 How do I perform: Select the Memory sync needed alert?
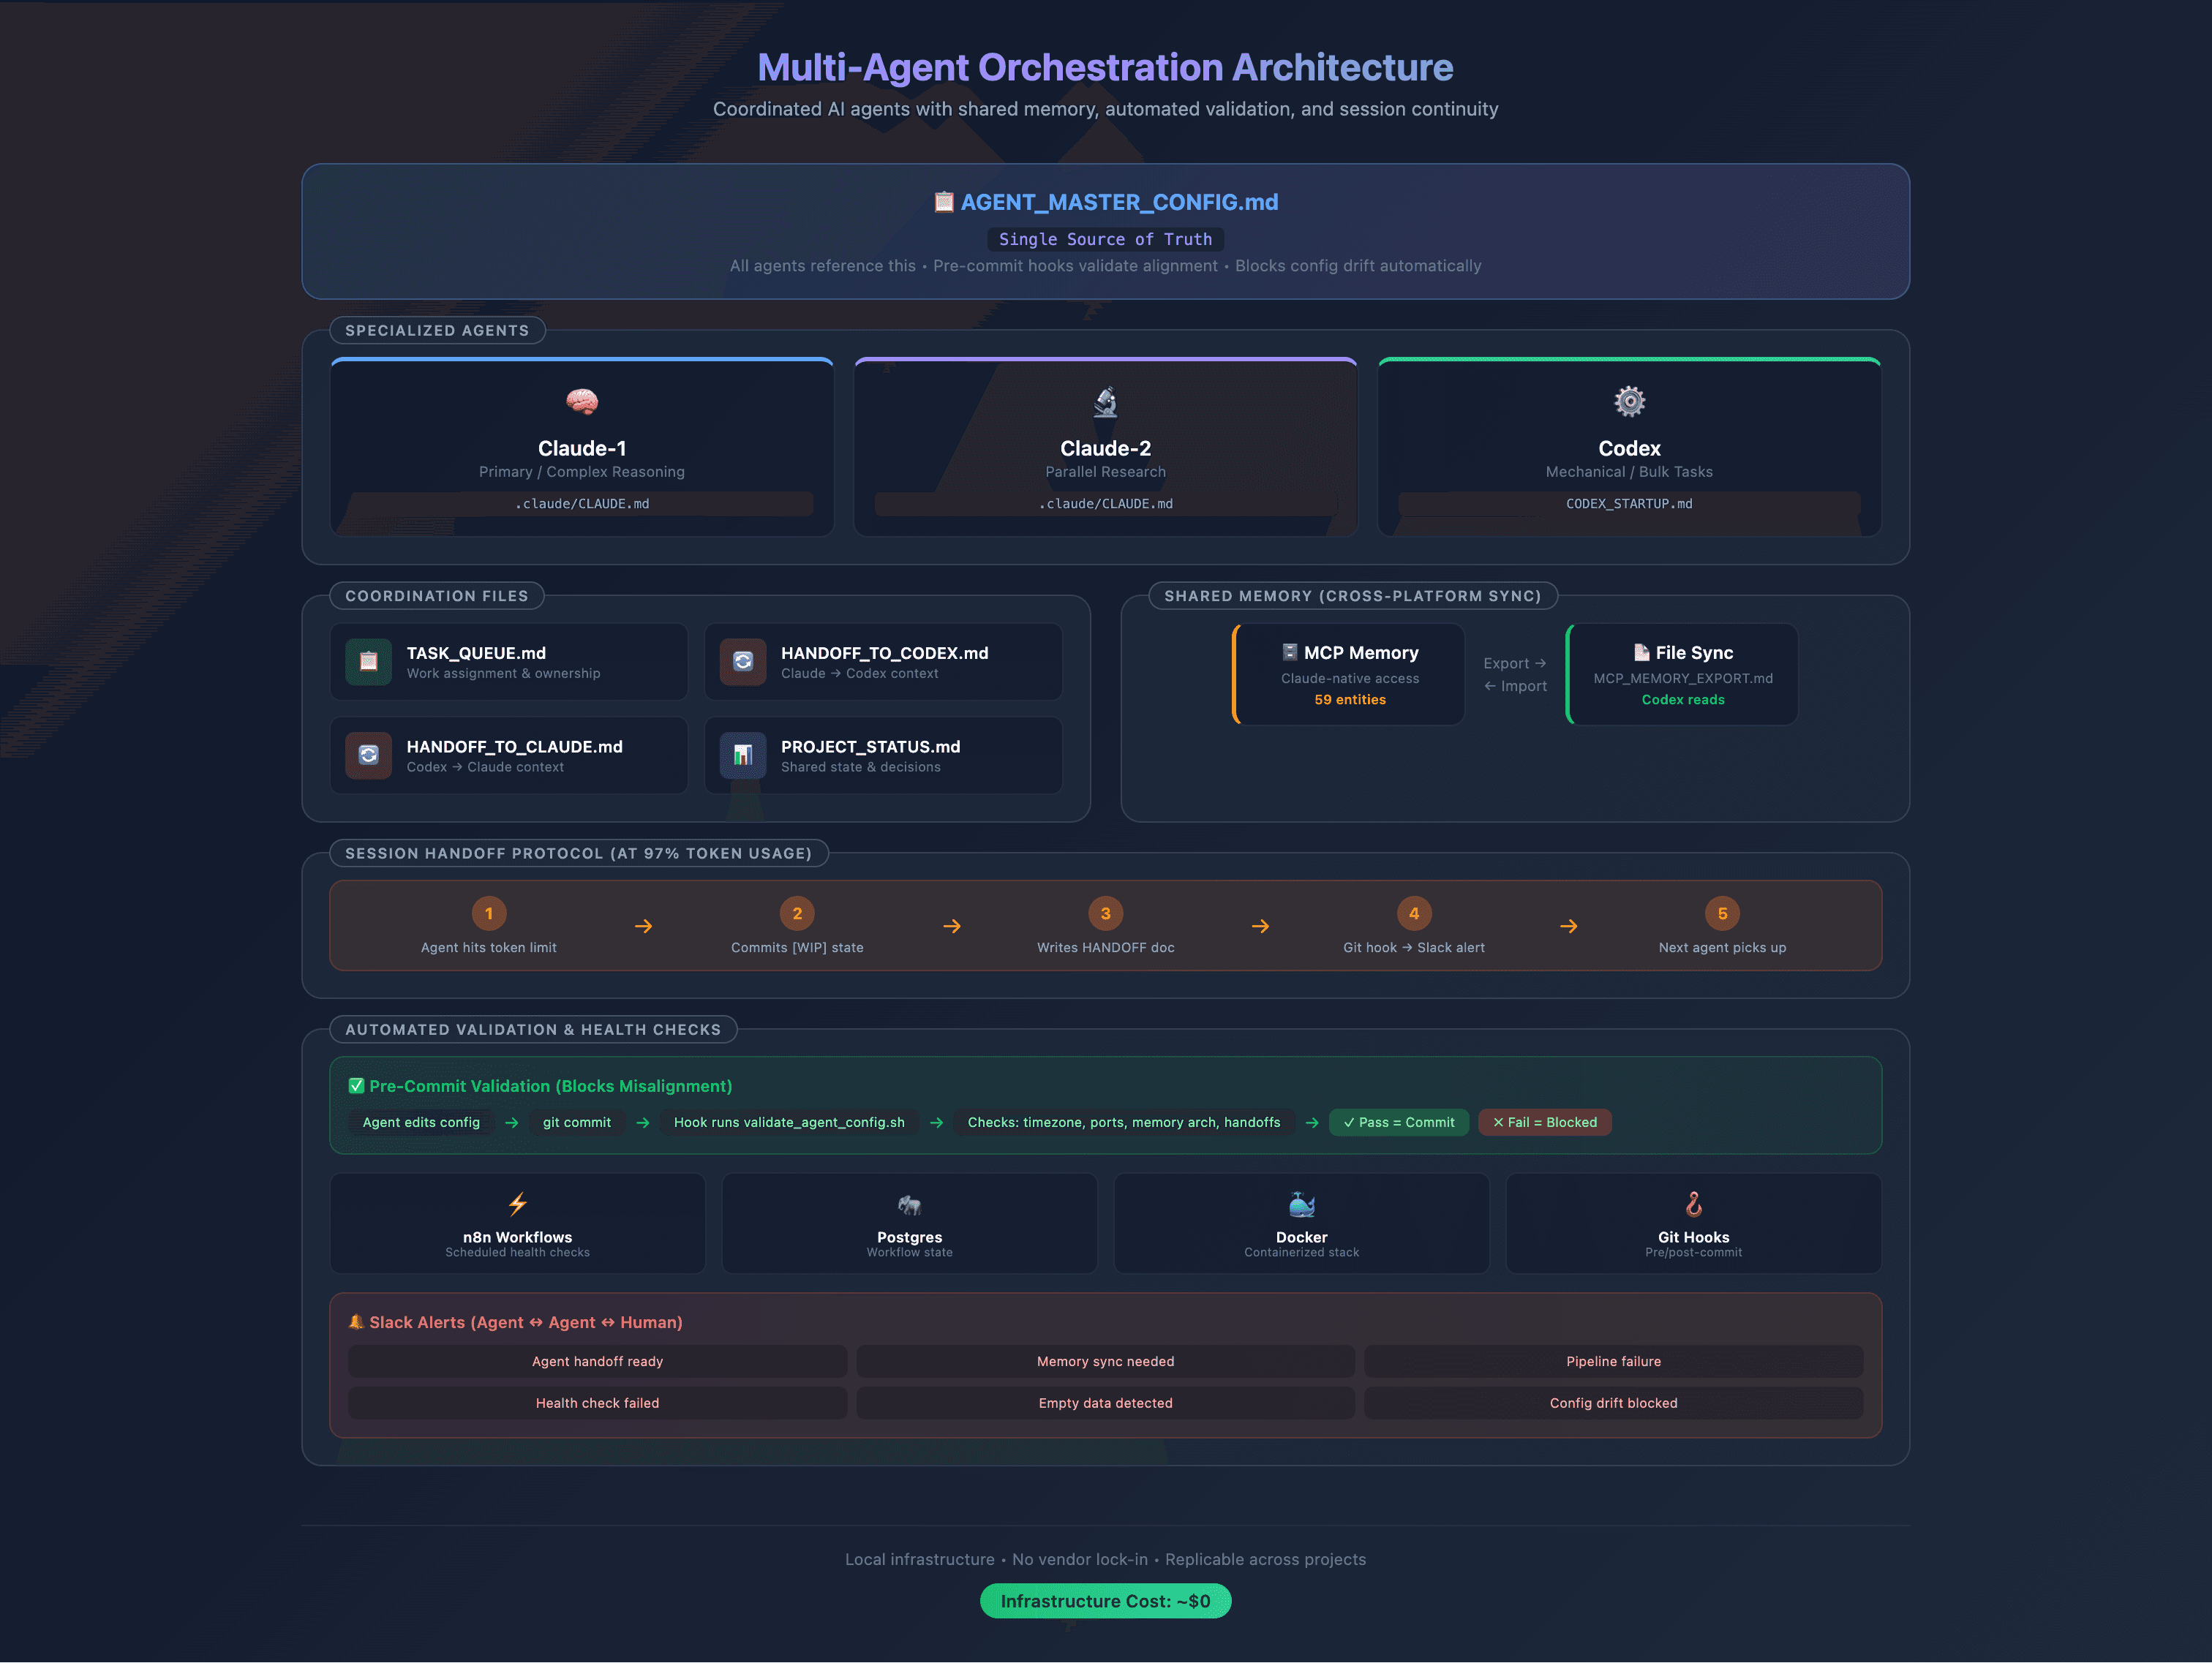click(x=1105, y=1361)
